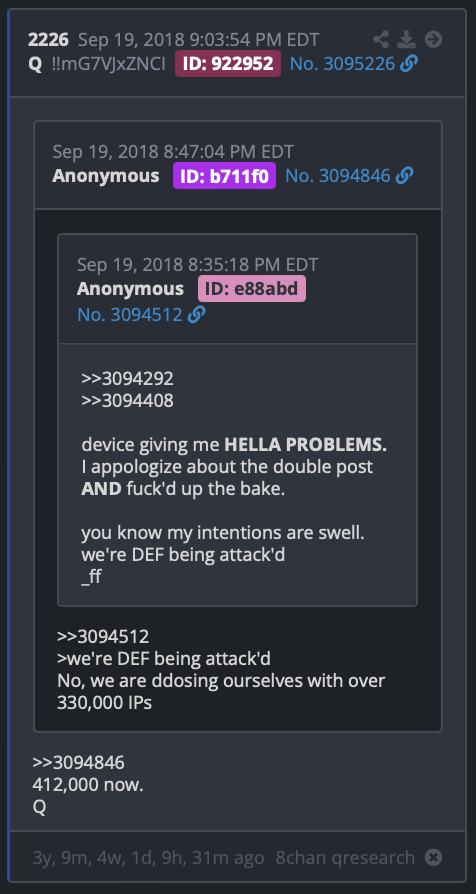Select the pink ID: e88abd badge
This screenshot has height=894, width=476.
tap(251, 288)
